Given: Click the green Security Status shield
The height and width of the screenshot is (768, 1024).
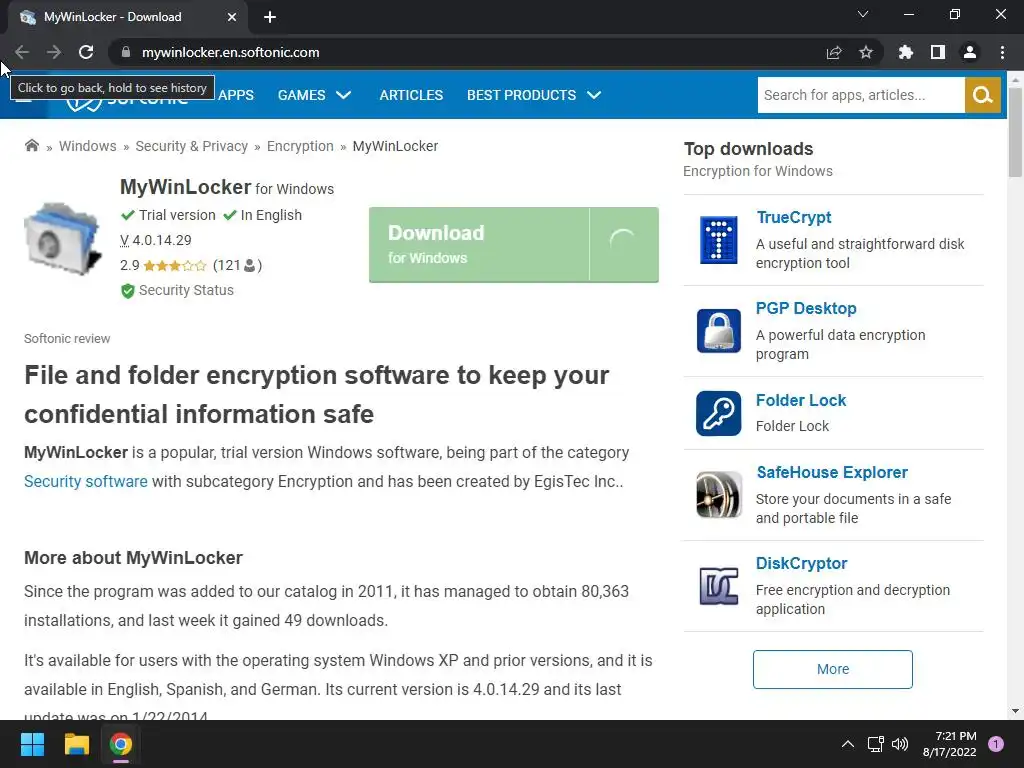Looking at the screenshot, I should 128,291.
